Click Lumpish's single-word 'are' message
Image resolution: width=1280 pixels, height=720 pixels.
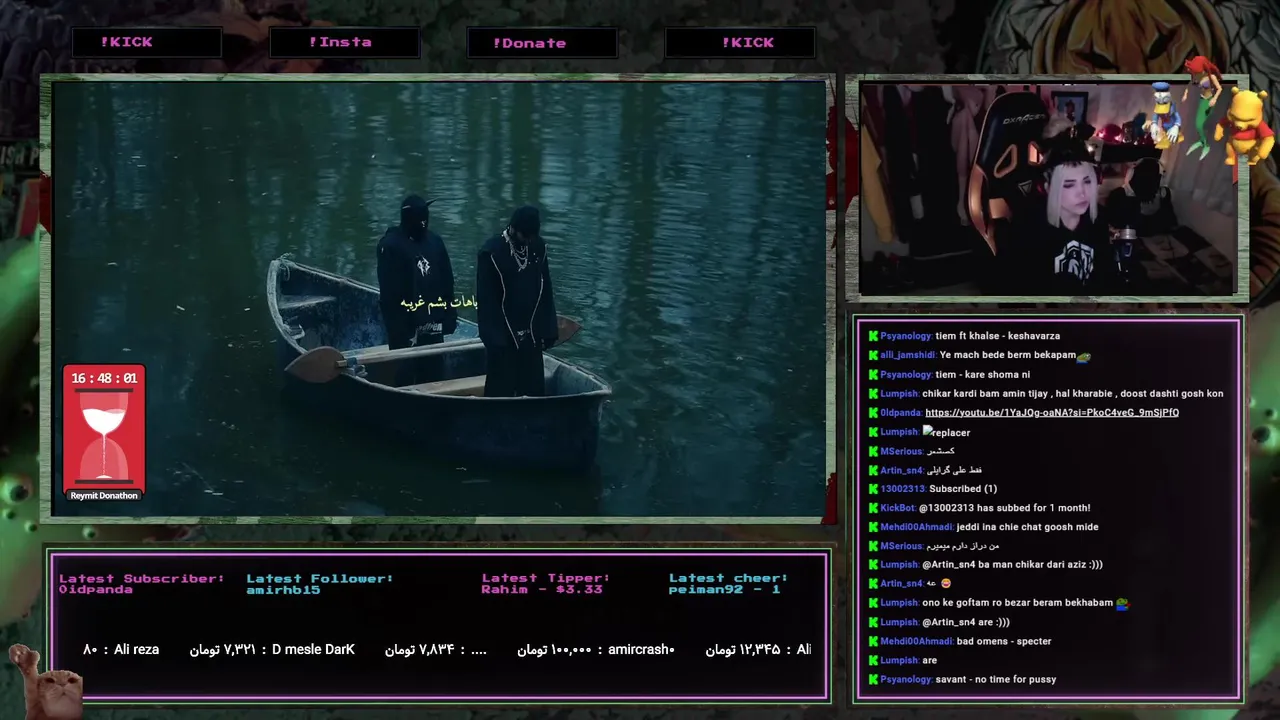pyautogui.click(x=930, y=660)
